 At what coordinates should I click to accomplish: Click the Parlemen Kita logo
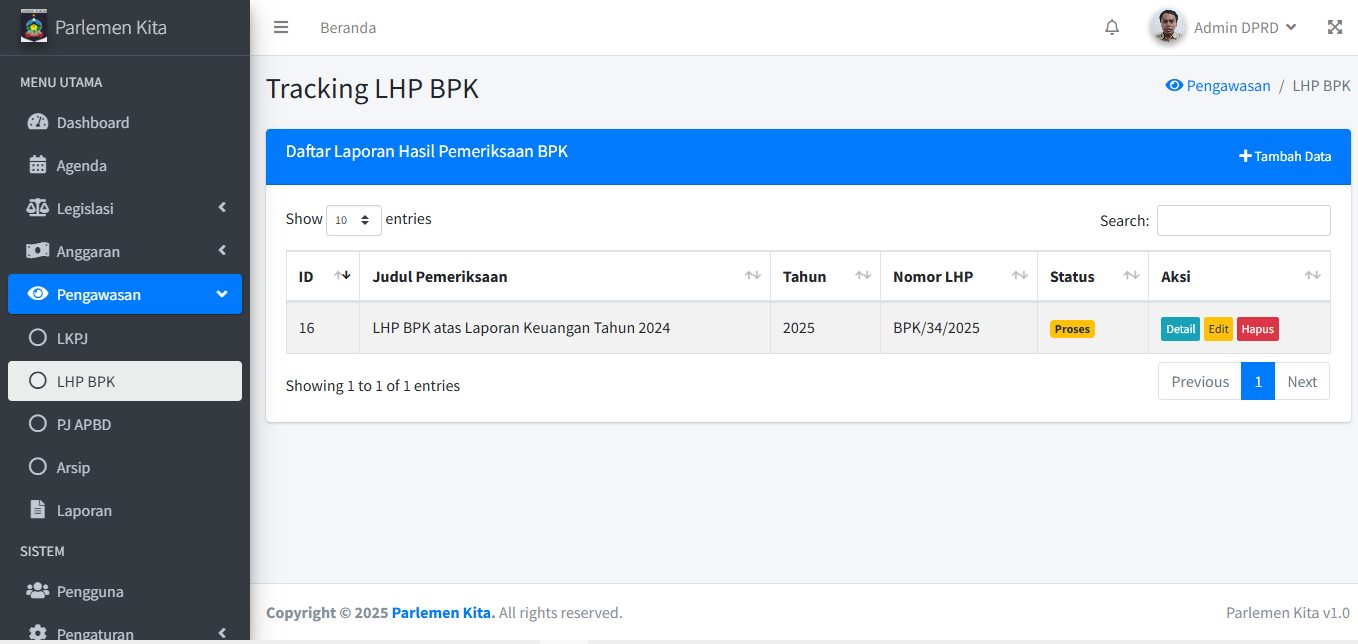34,27
